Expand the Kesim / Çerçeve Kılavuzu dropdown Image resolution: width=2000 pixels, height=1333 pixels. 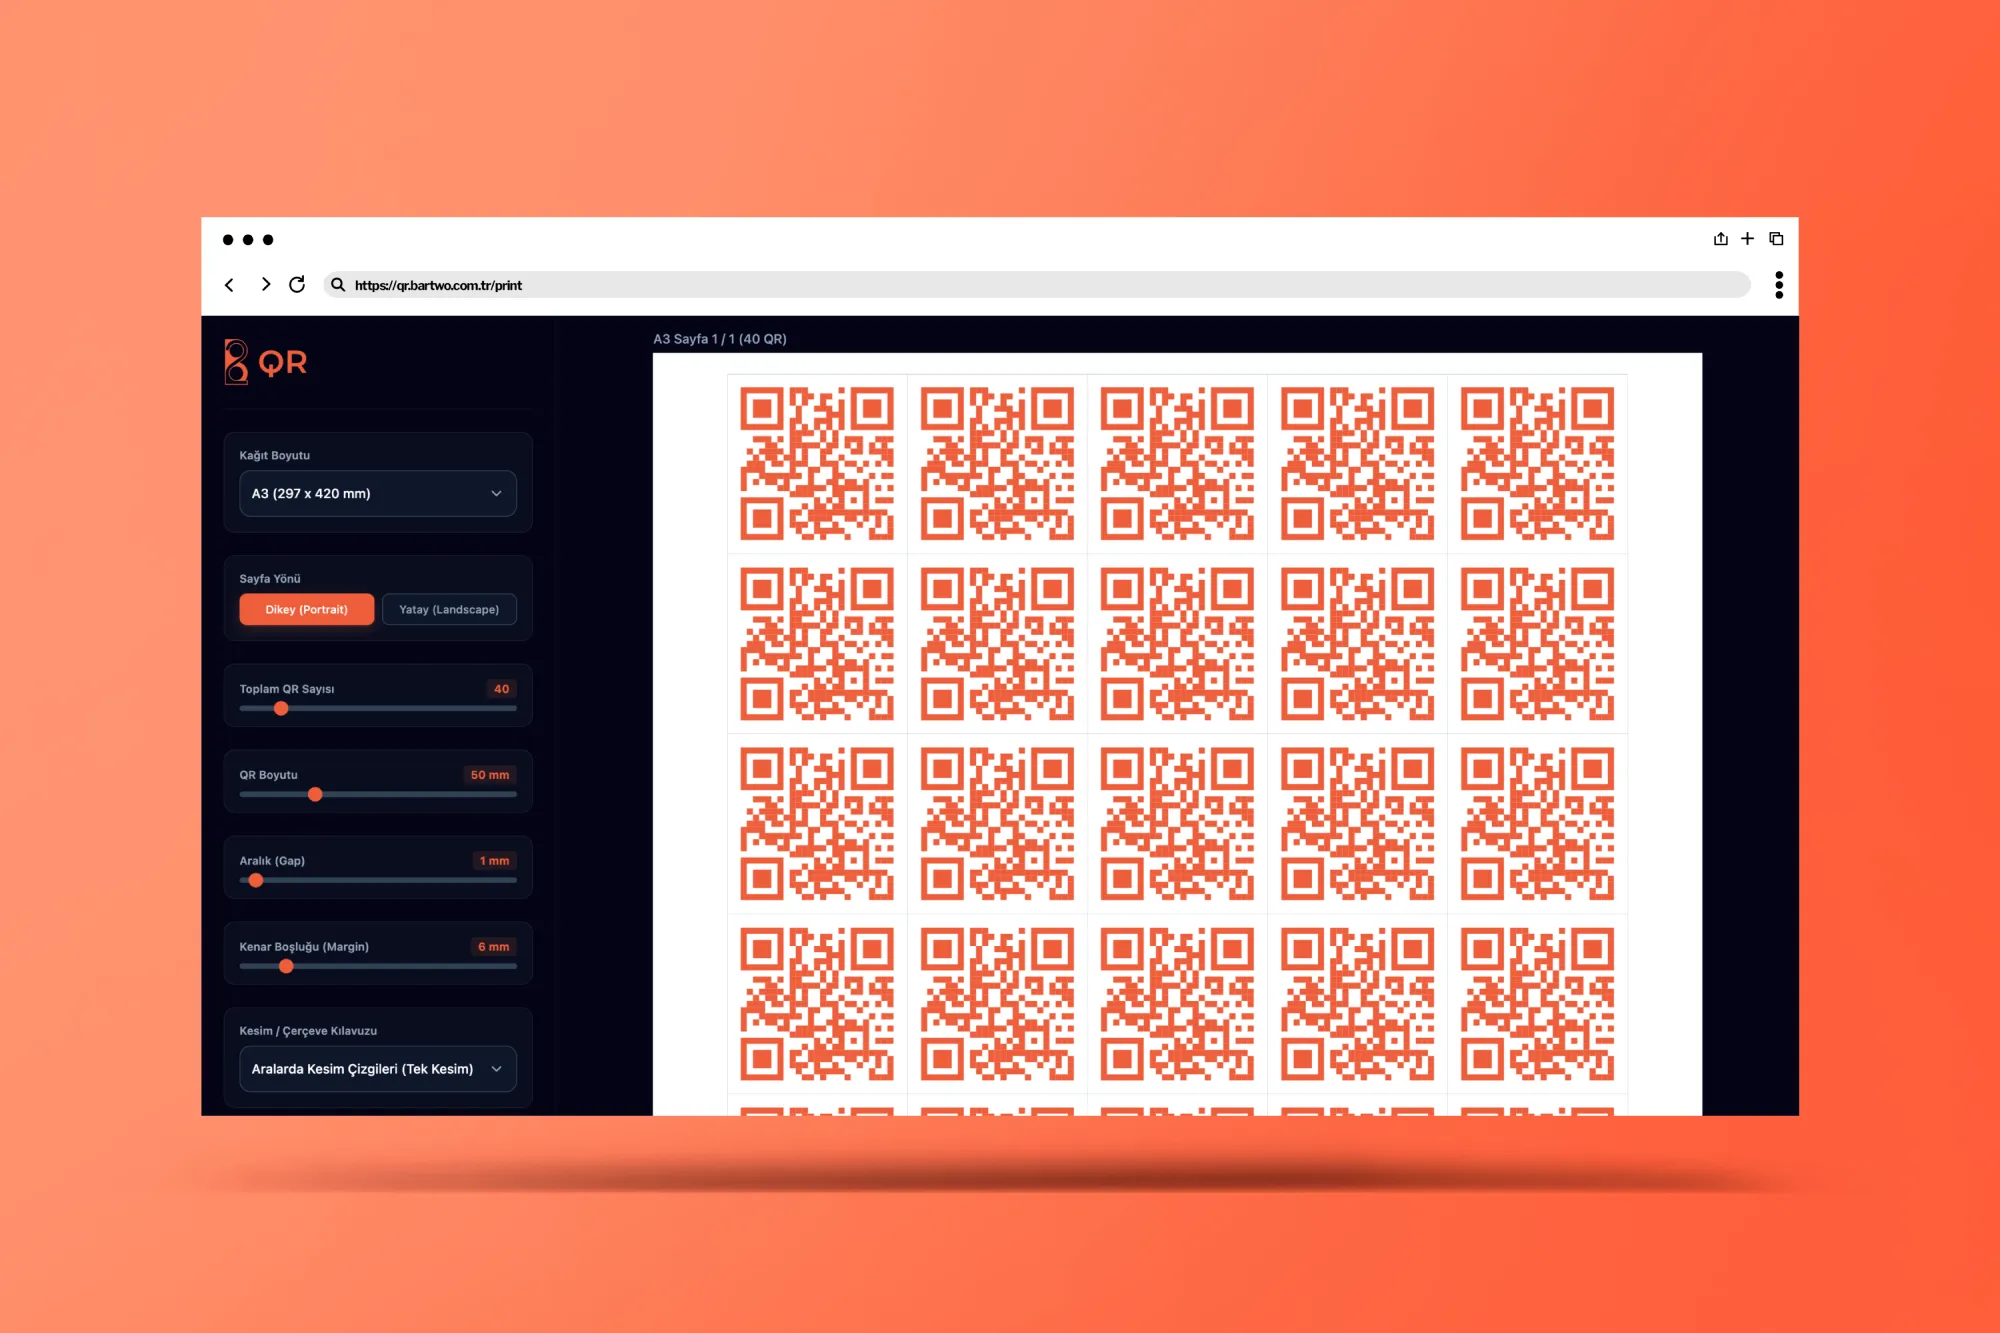378,1069
